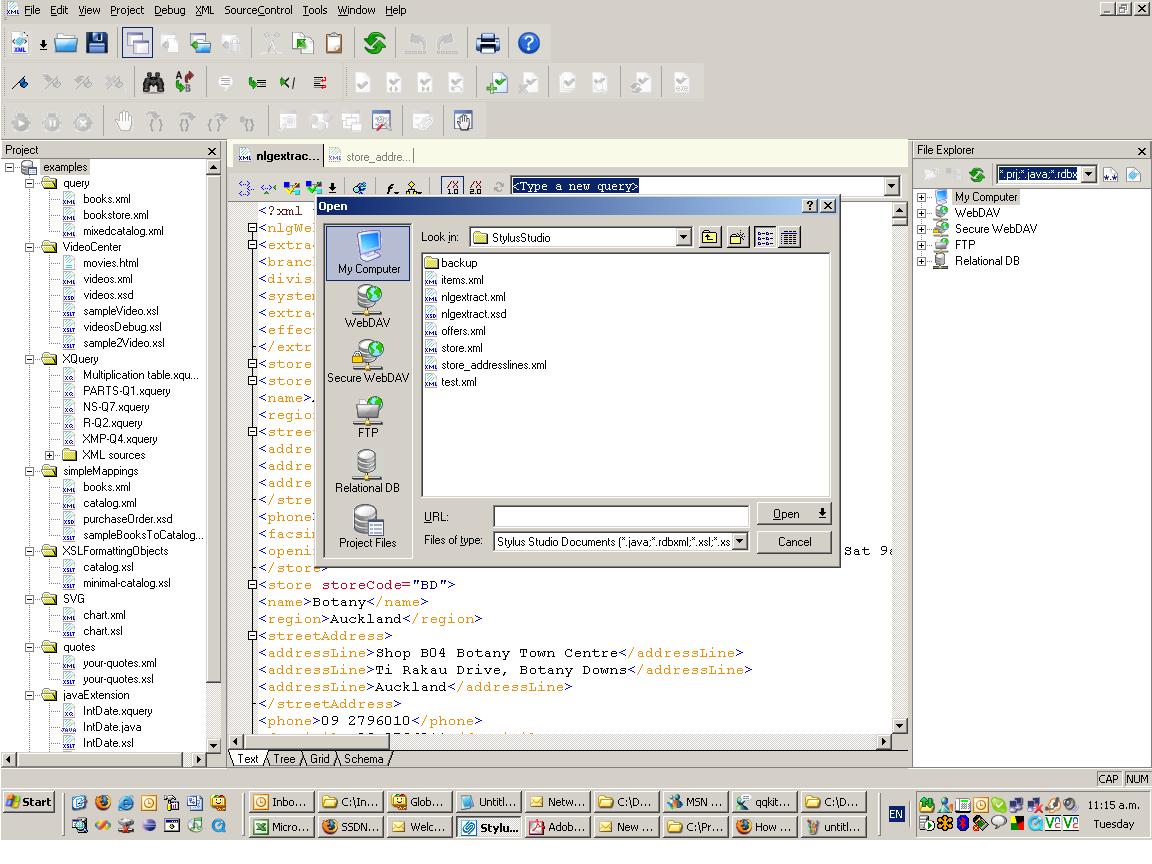Click the binoculars Find icon
The width and height of the screenshot is (1152, 864).
coord(153,83)
